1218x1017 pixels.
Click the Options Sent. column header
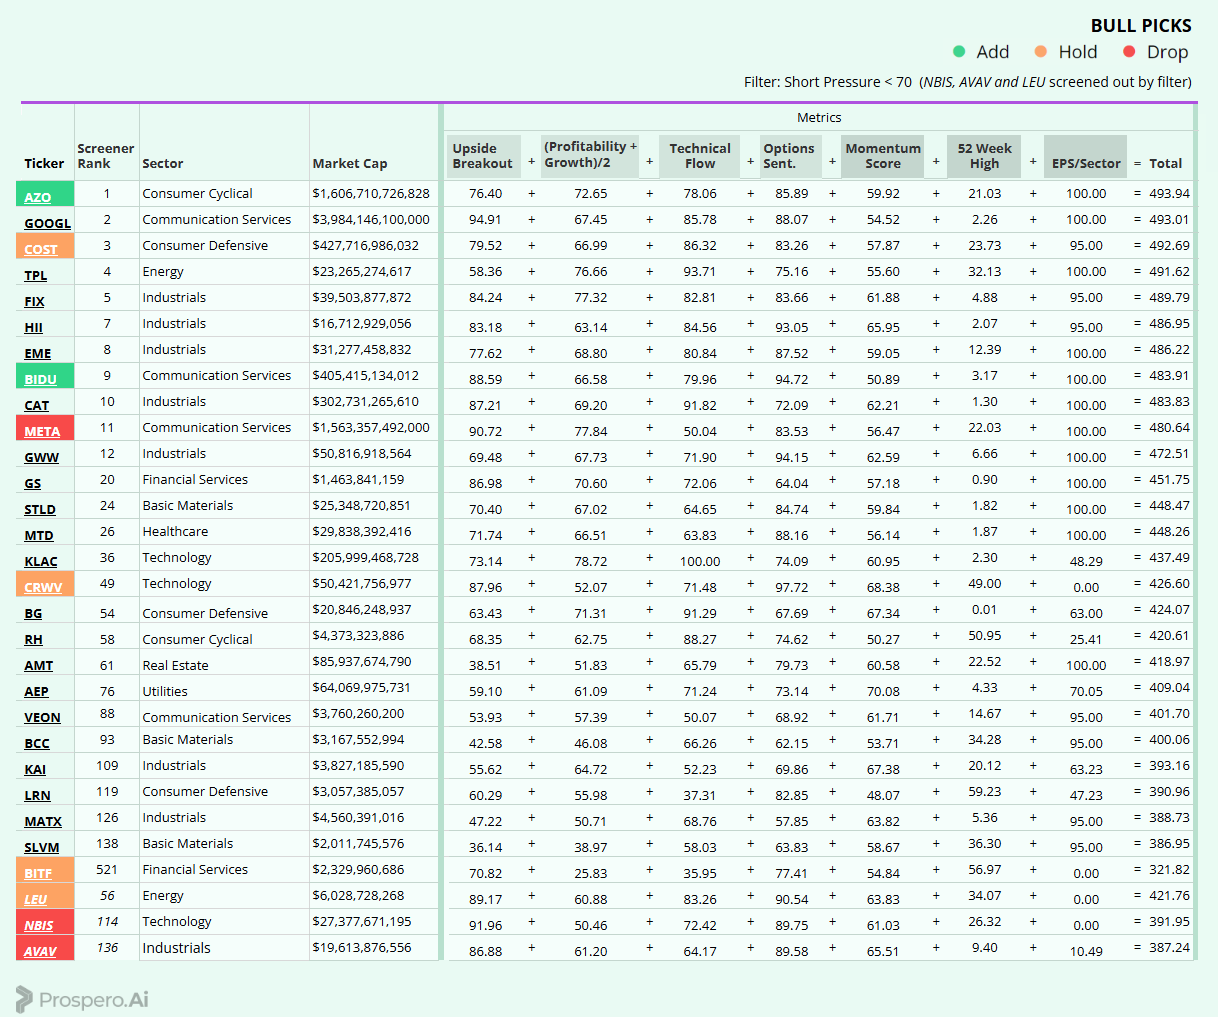click(x=789, y=156)
